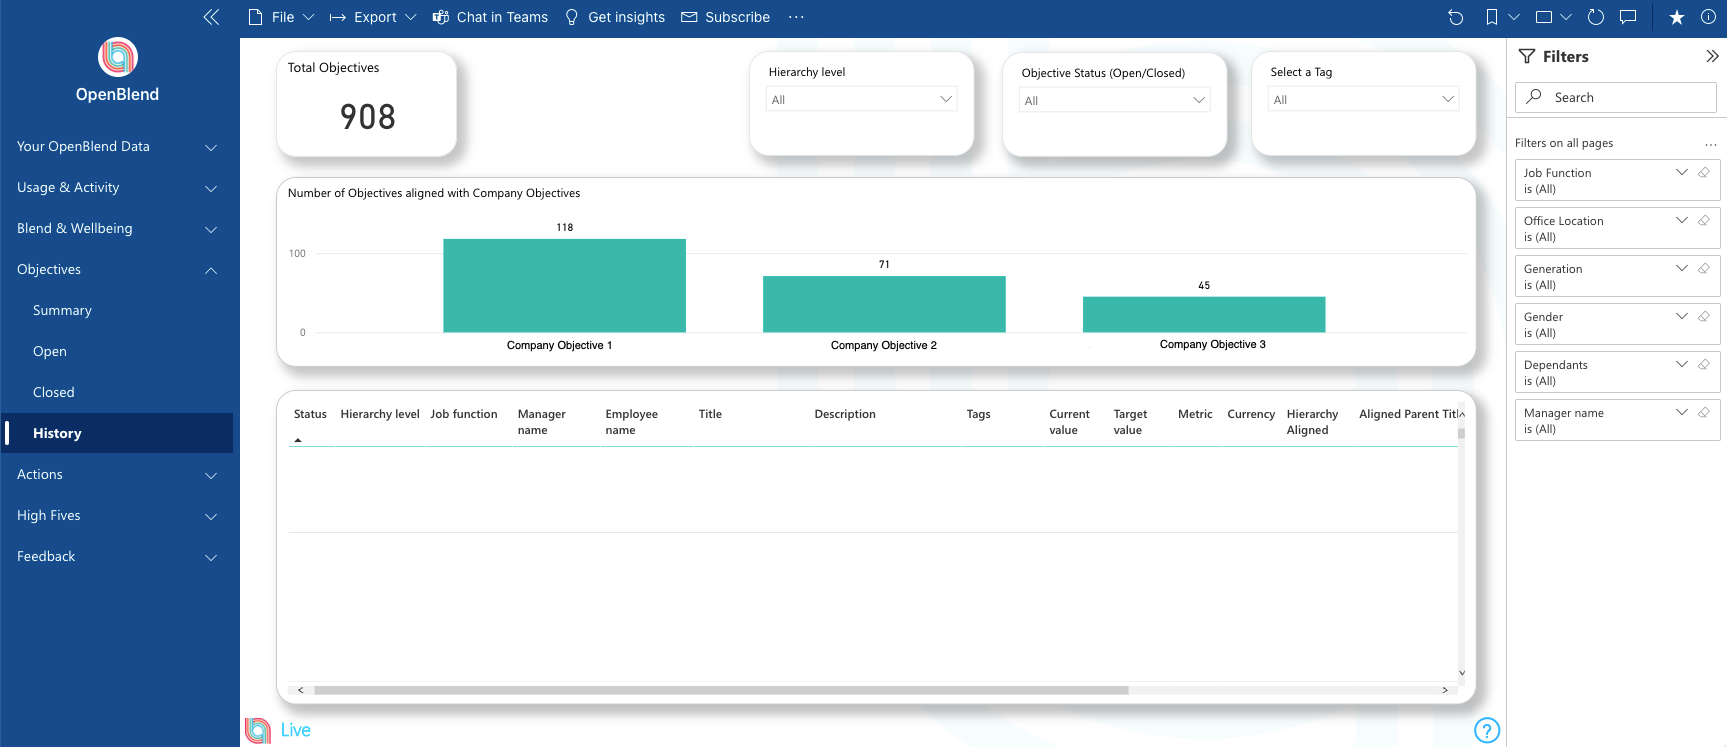
Task: Go to Objectives Summary page
Action: [62, 310]
